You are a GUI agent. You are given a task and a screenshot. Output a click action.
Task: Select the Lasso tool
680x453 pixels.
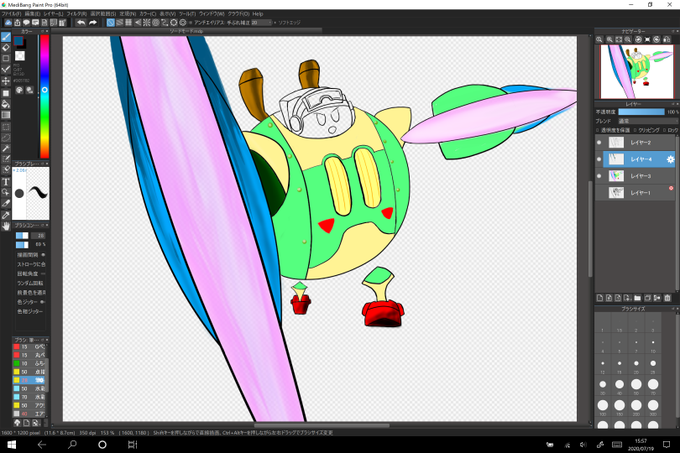pos(6,138)
